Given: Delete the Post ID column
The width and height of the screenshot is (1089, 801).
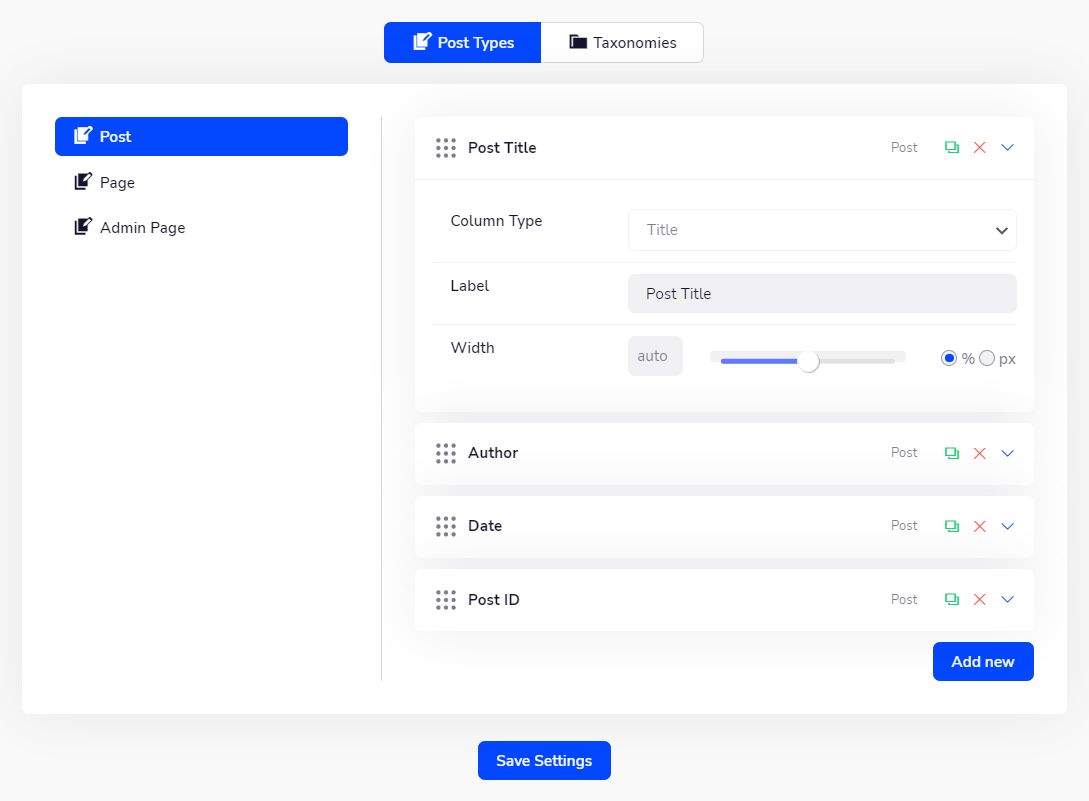Looking at the screenshot, I should (979, 600).
